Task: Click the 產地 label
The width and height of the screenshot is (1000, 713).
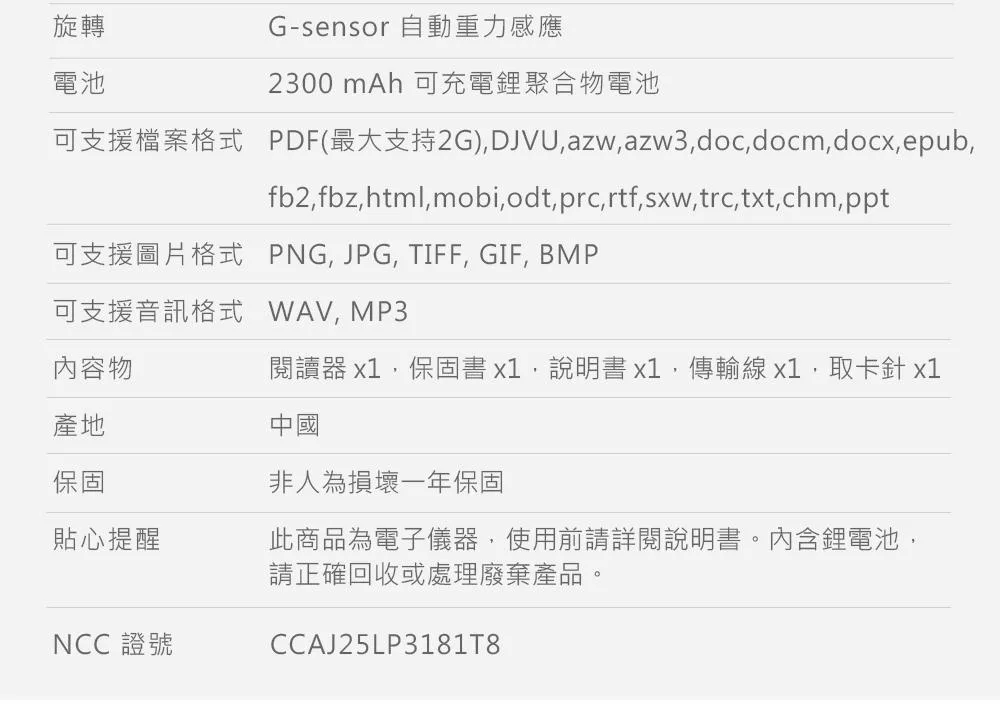Action: (x=79, y=425)
